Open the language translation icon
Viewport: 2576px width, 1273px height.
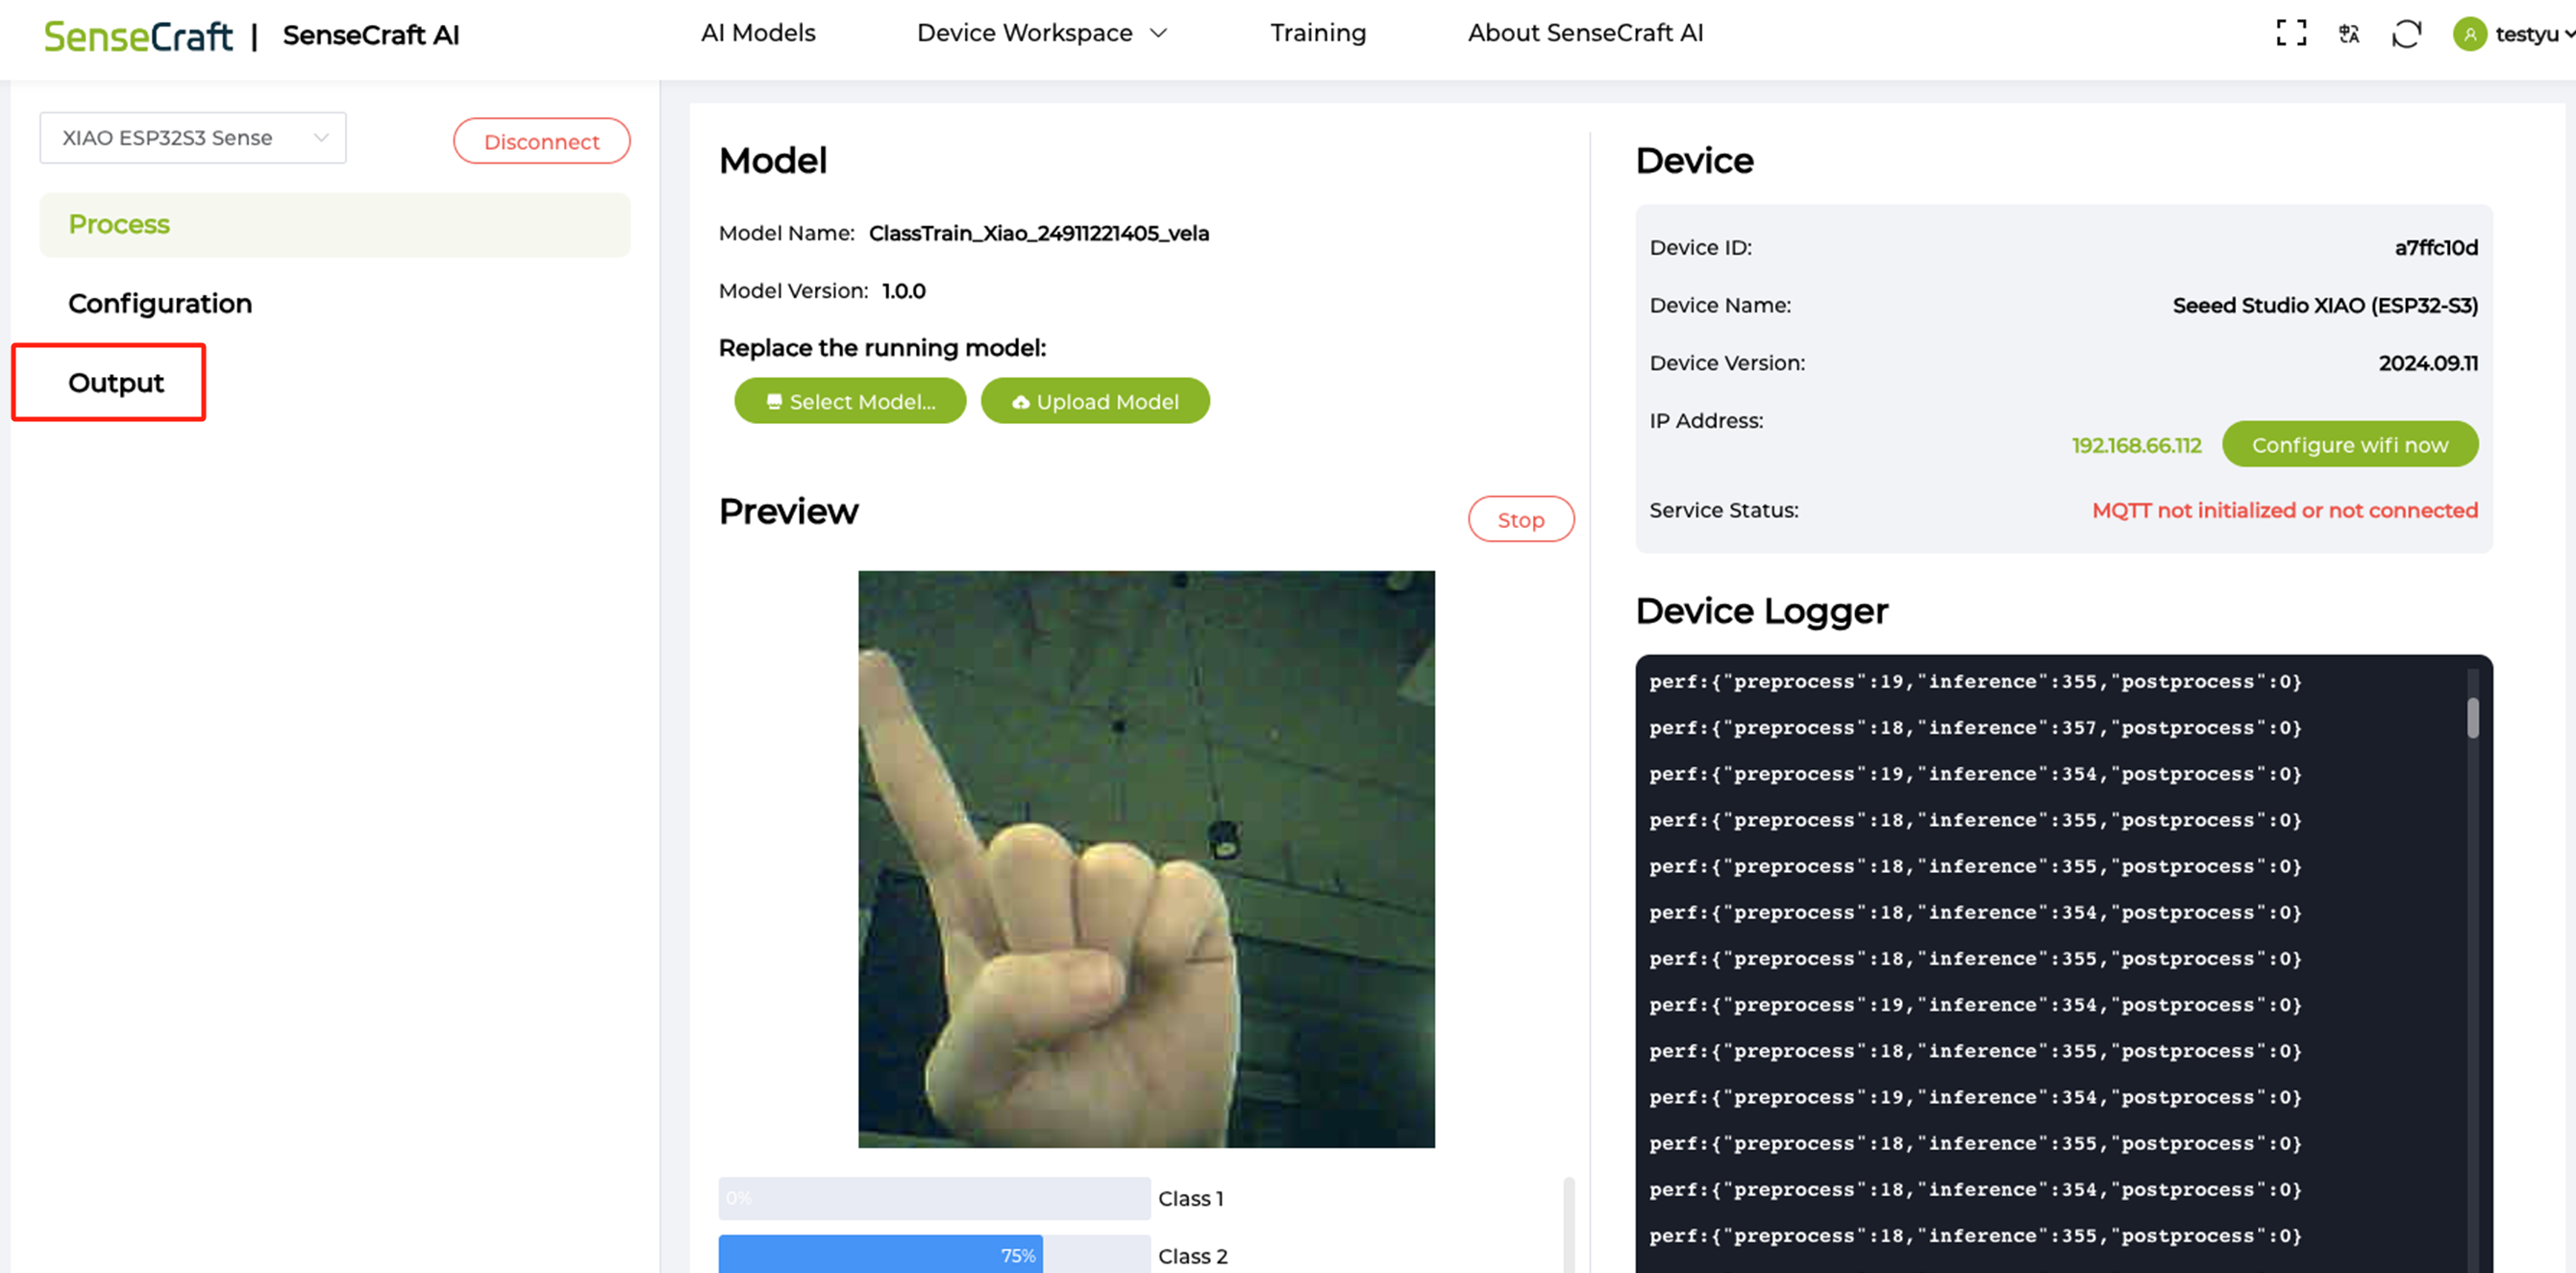point(2349,34)
